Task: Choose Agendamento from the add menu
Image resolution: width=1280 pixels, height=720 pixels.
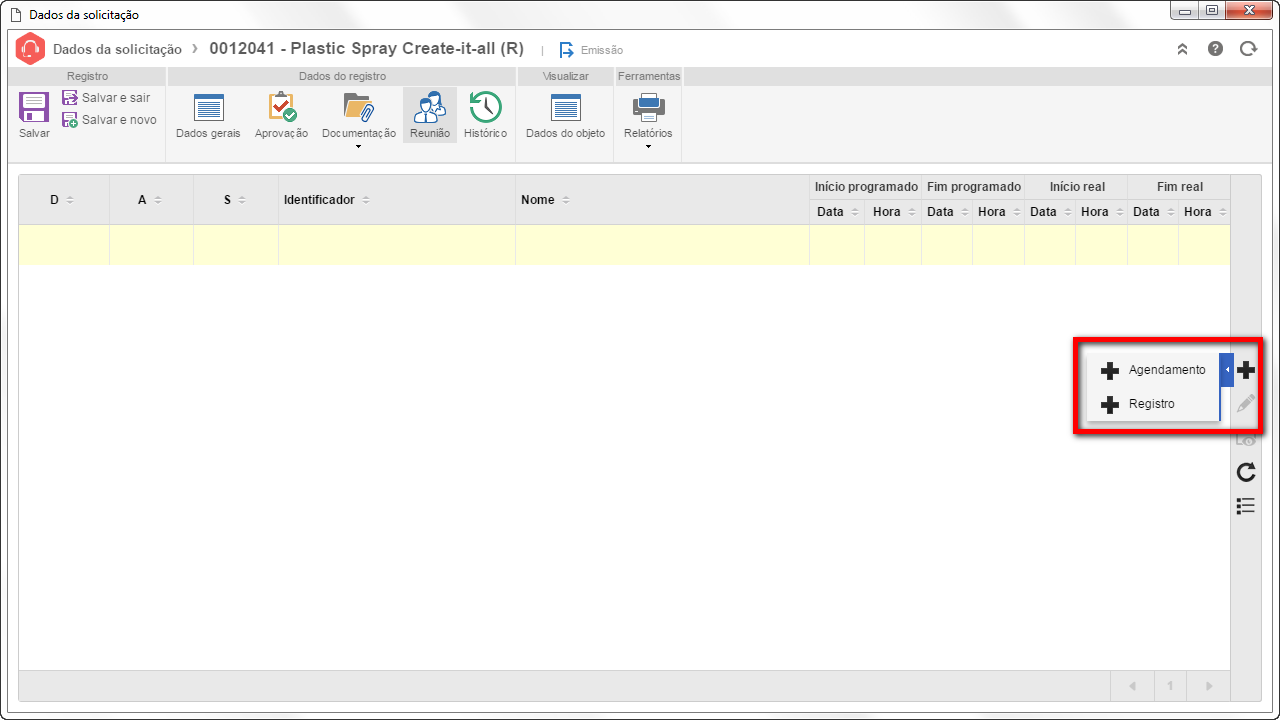Action: [1153, 370]
